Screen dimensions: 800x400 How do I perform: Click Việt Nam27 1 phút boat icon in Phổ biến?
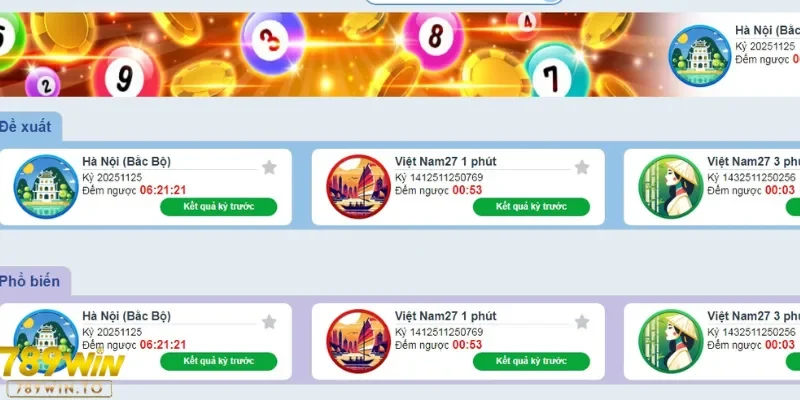point(359,341)
